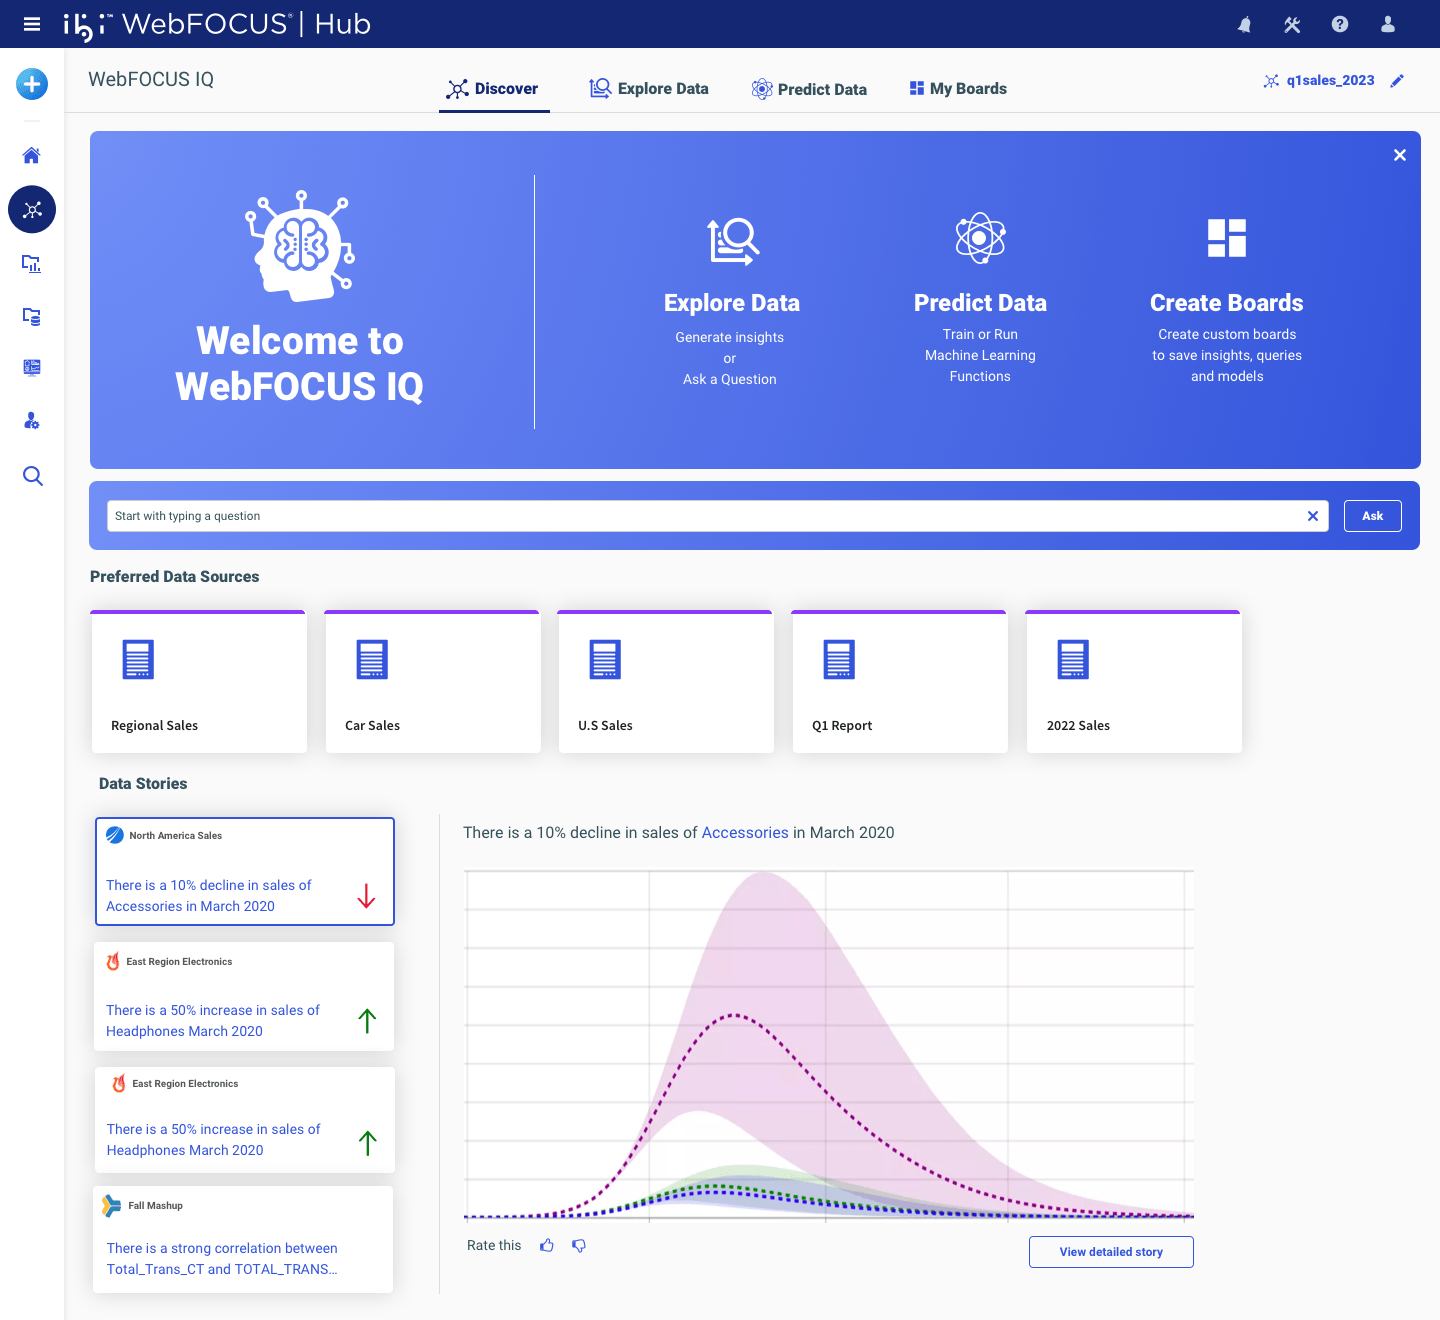Screen dimensions: 1440x1320
Task: Select the North America Sales data story
Action: (x=245, y=872)
